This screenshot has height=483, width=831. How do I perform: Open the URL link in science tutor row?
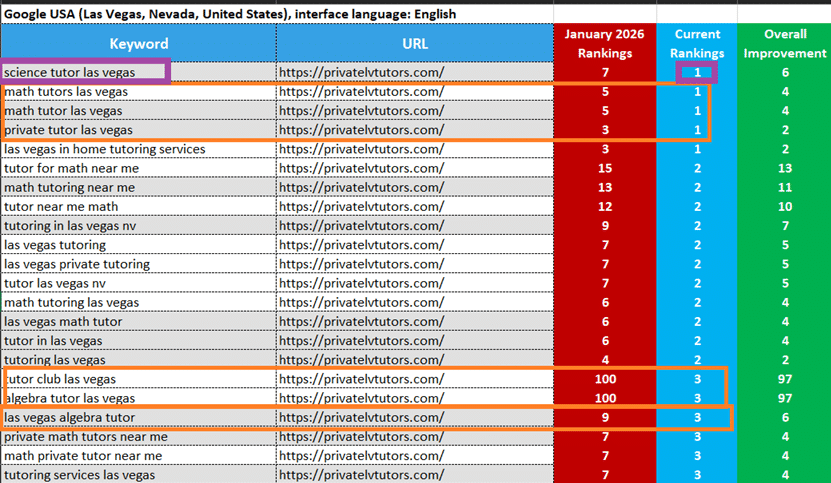[361, 72]
